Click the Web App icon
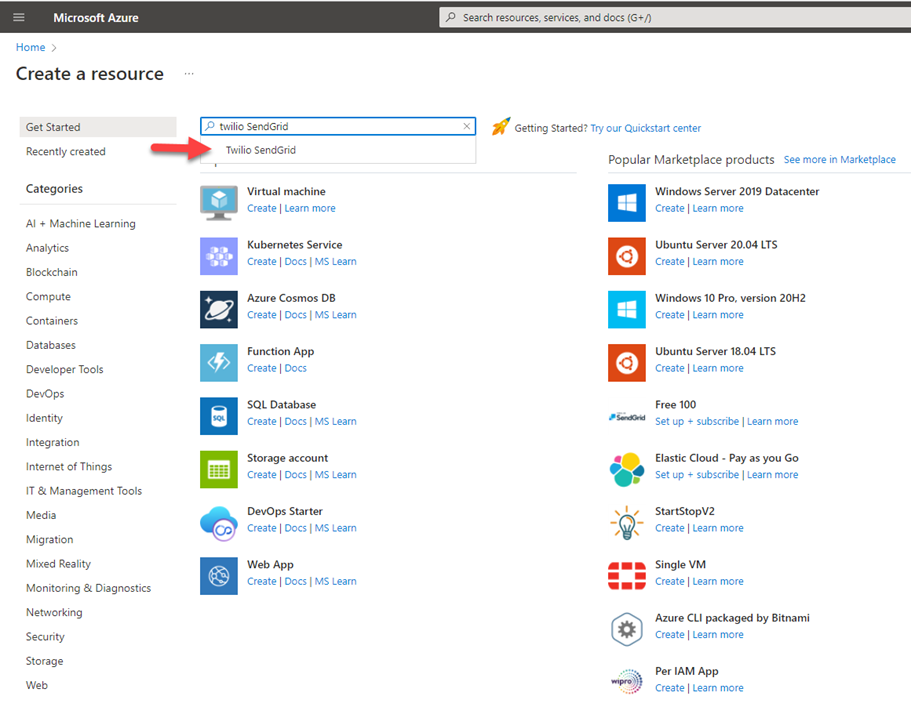 tap(218, 576)
